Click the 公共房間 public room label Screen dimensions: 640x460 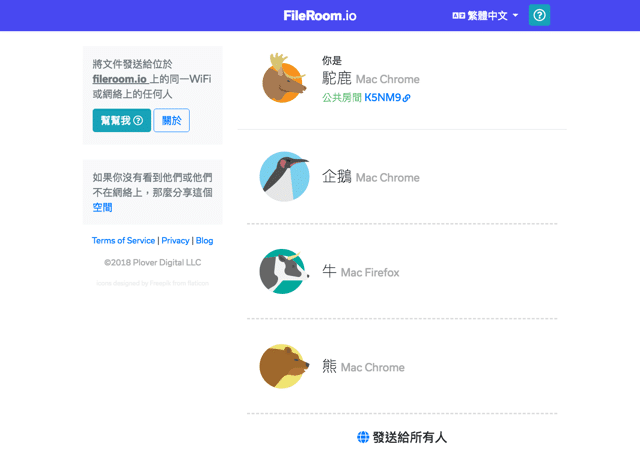[342, 98]
